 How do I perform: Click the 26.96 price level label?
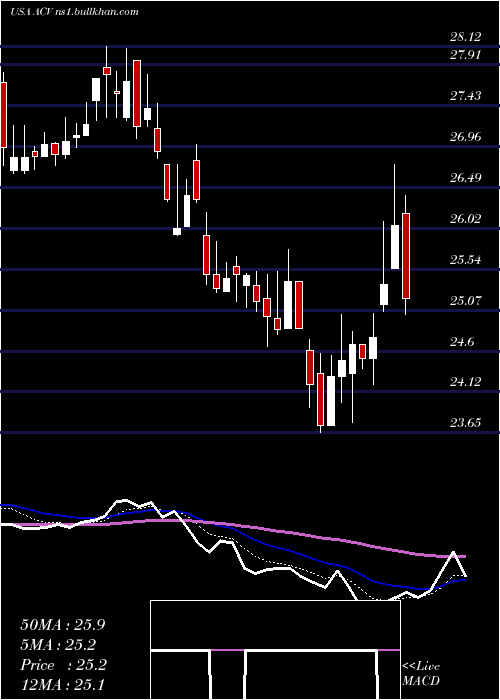[465, 137]
